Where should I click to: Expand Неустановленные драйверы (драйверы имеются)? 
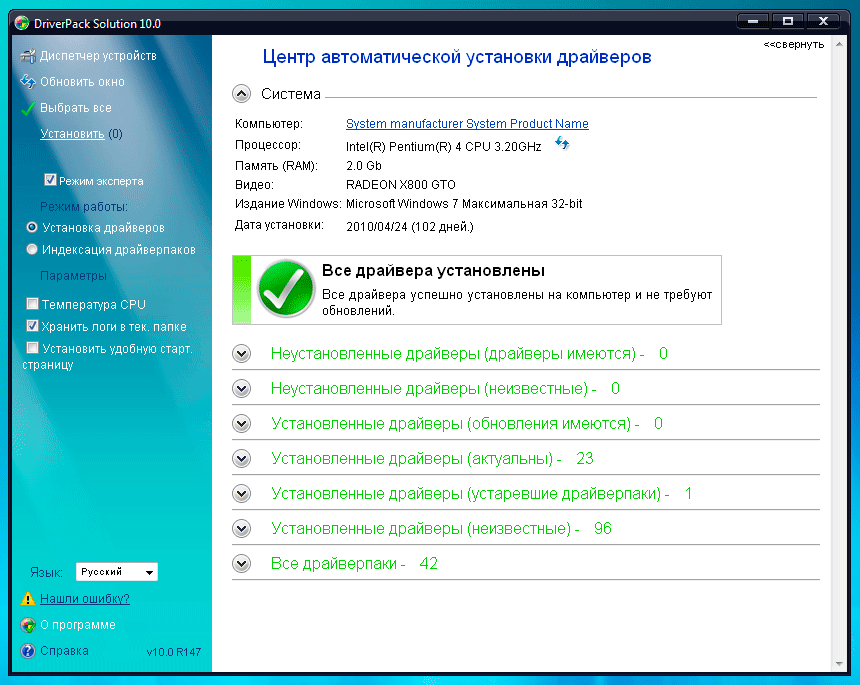[241, 354]
